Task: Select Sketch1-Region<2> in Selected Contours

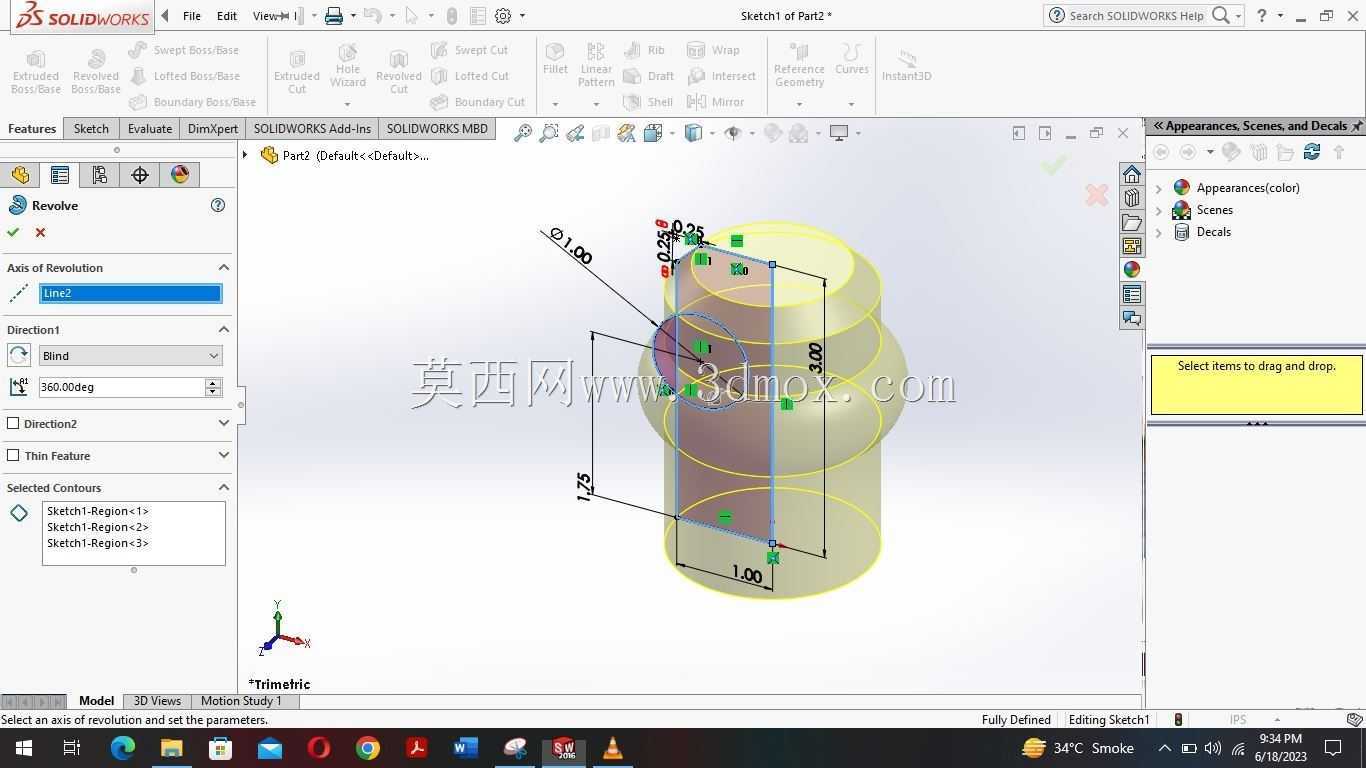Action: (98, 527)
